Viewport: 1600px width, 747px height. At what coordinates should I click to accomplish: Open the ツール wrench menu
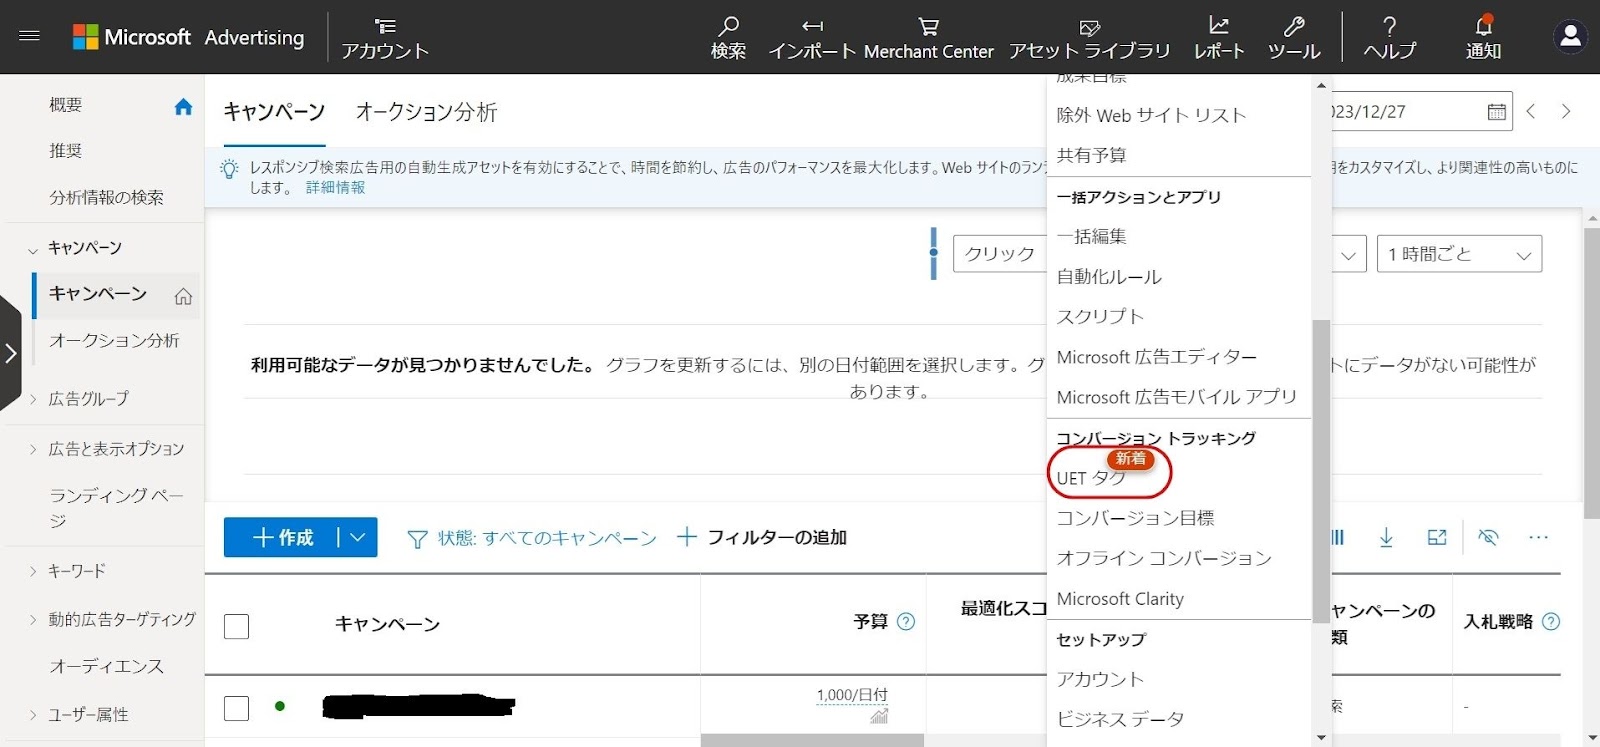(1294, 38)
